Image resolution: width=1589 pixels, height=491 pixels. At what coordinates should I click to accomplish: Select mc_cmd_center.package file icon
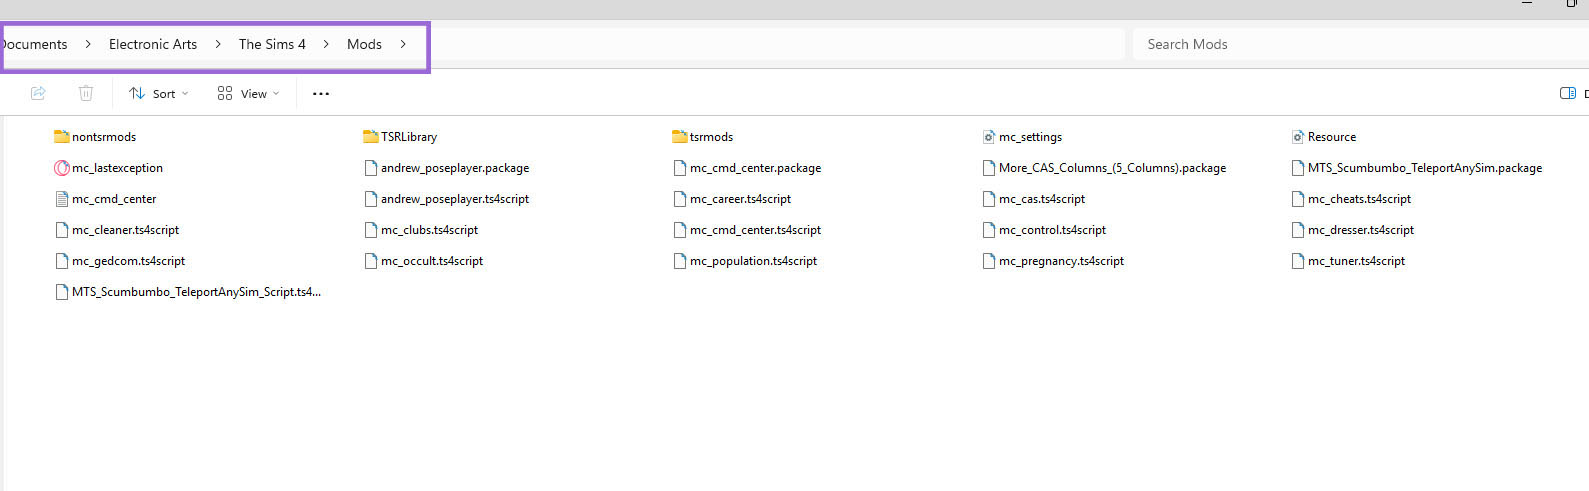click(x=680, y=168)
